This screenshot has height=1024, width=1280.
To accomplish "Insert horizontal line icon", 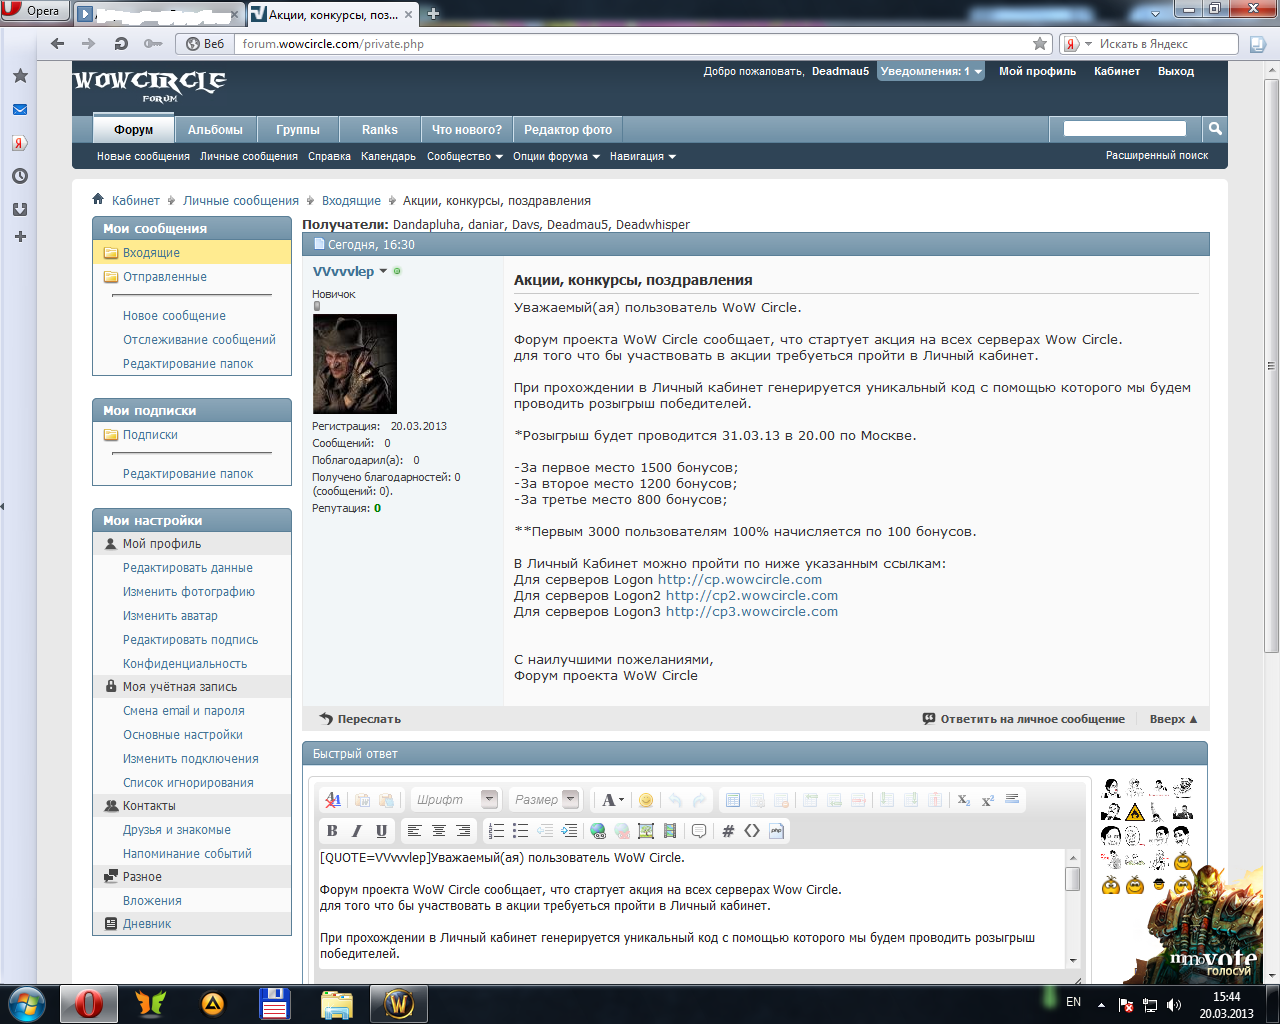I will [x=1012, y=800].
